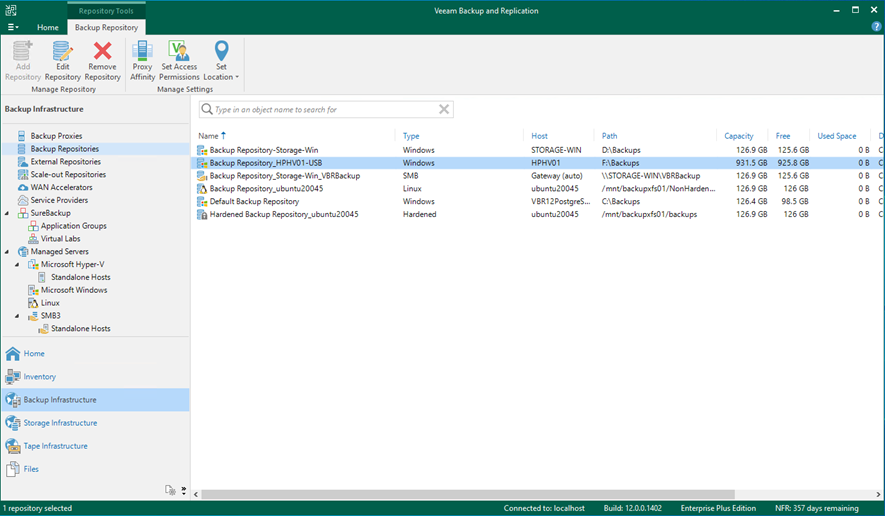Click the Linux repository row icon for ubuntu20045
Viewport: 885px width, 516px height.
[x=201, y=189]
